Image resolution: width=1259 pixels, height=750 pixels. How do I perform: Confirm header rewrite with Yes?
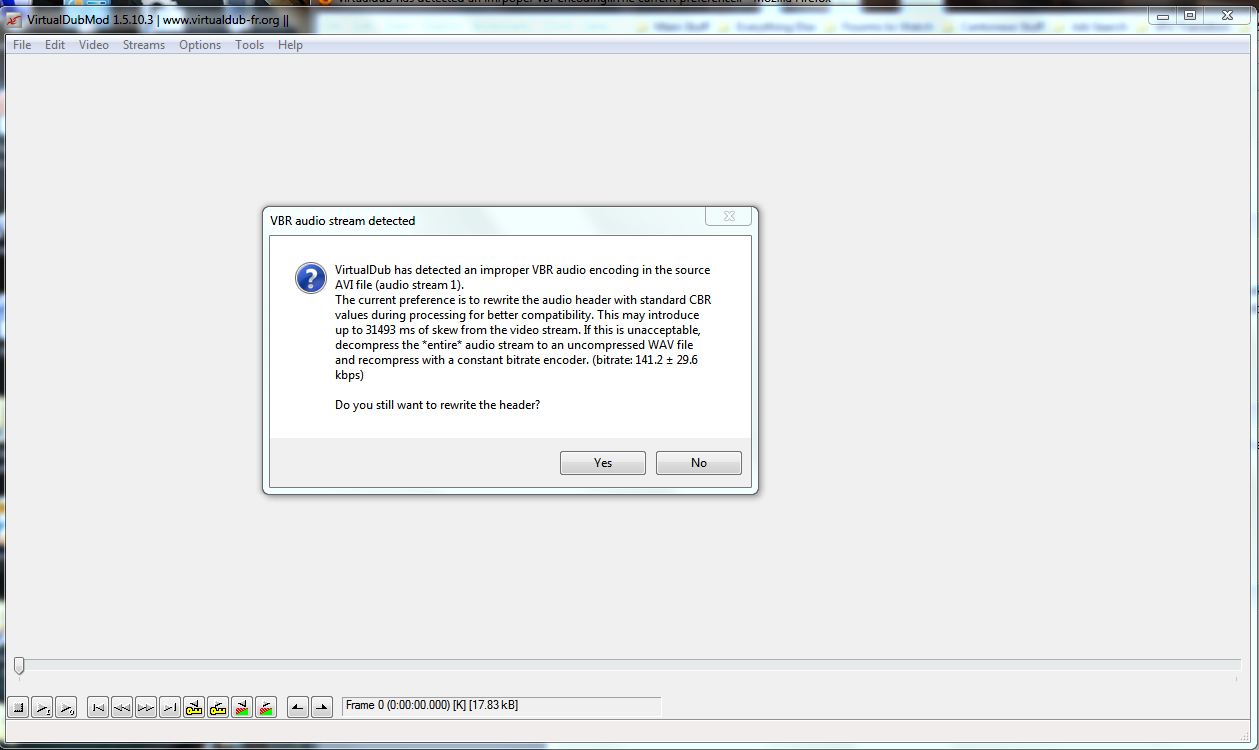[x=603, y=463]
